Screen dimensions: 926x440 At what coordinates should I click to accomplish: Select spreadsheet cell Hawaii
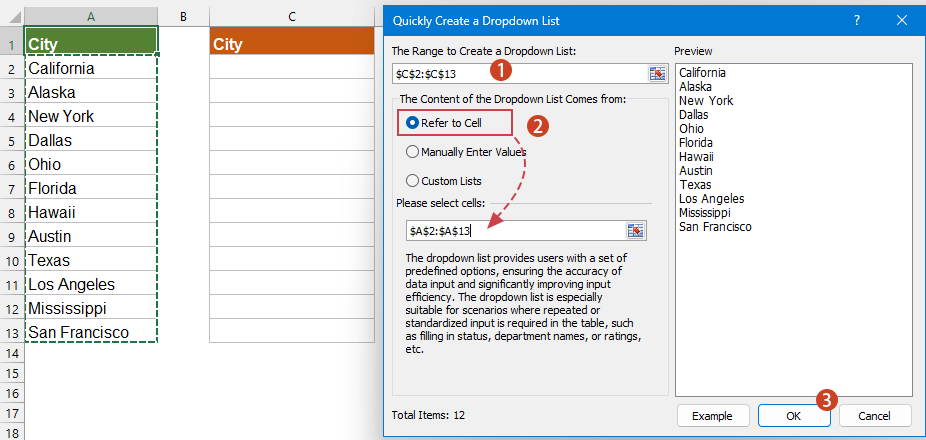pyautogui.click(x=91, y=211)
